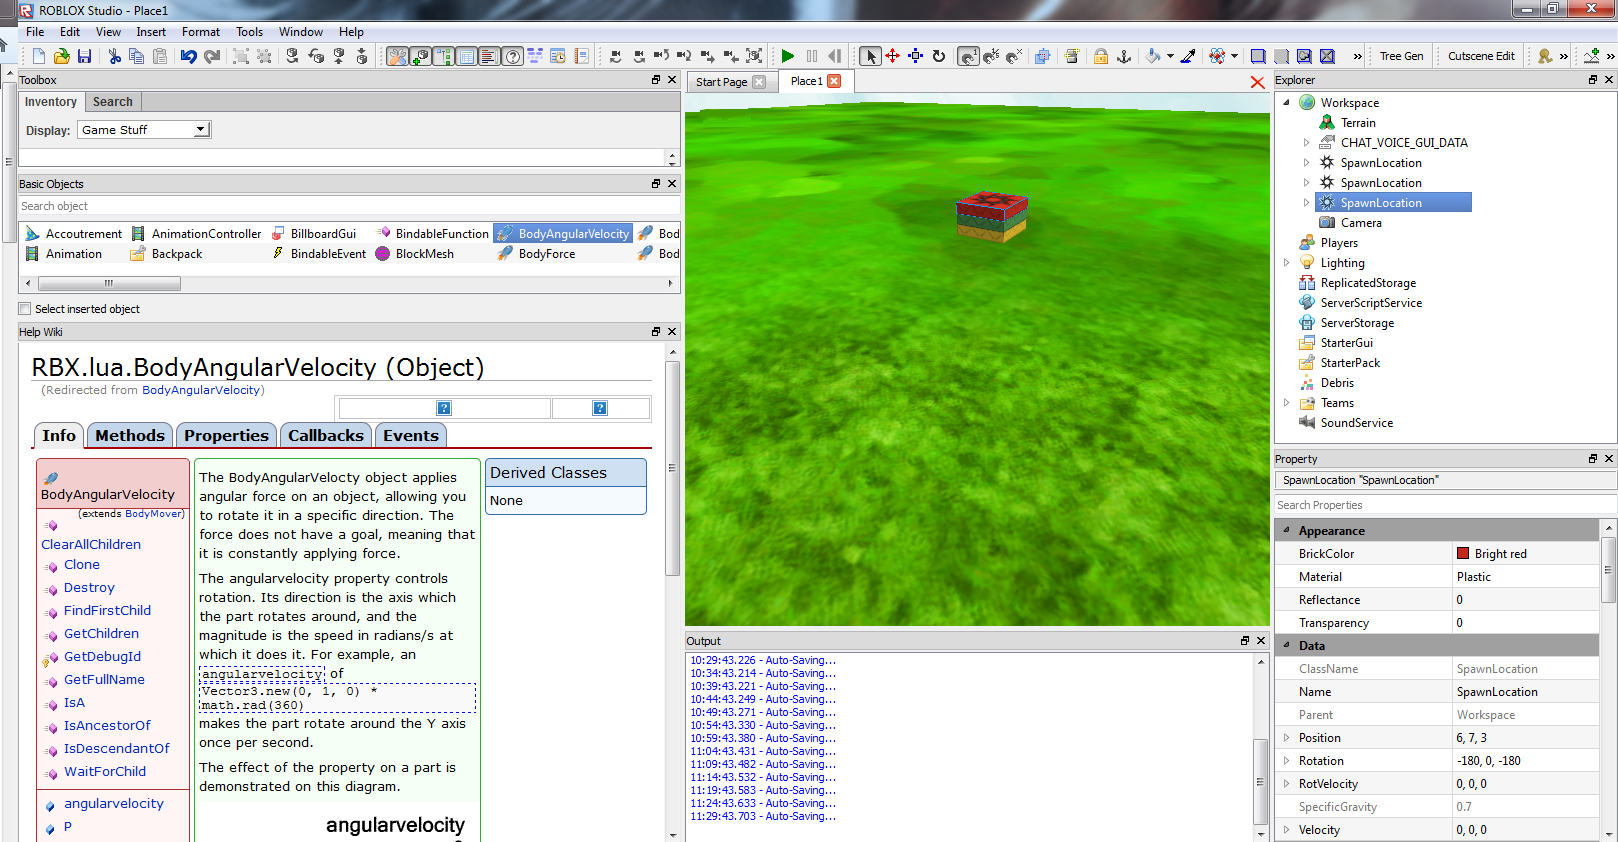Collapse the Appearance property section
Screen dimensions: 1618x842
click(x=1287, y=531)
